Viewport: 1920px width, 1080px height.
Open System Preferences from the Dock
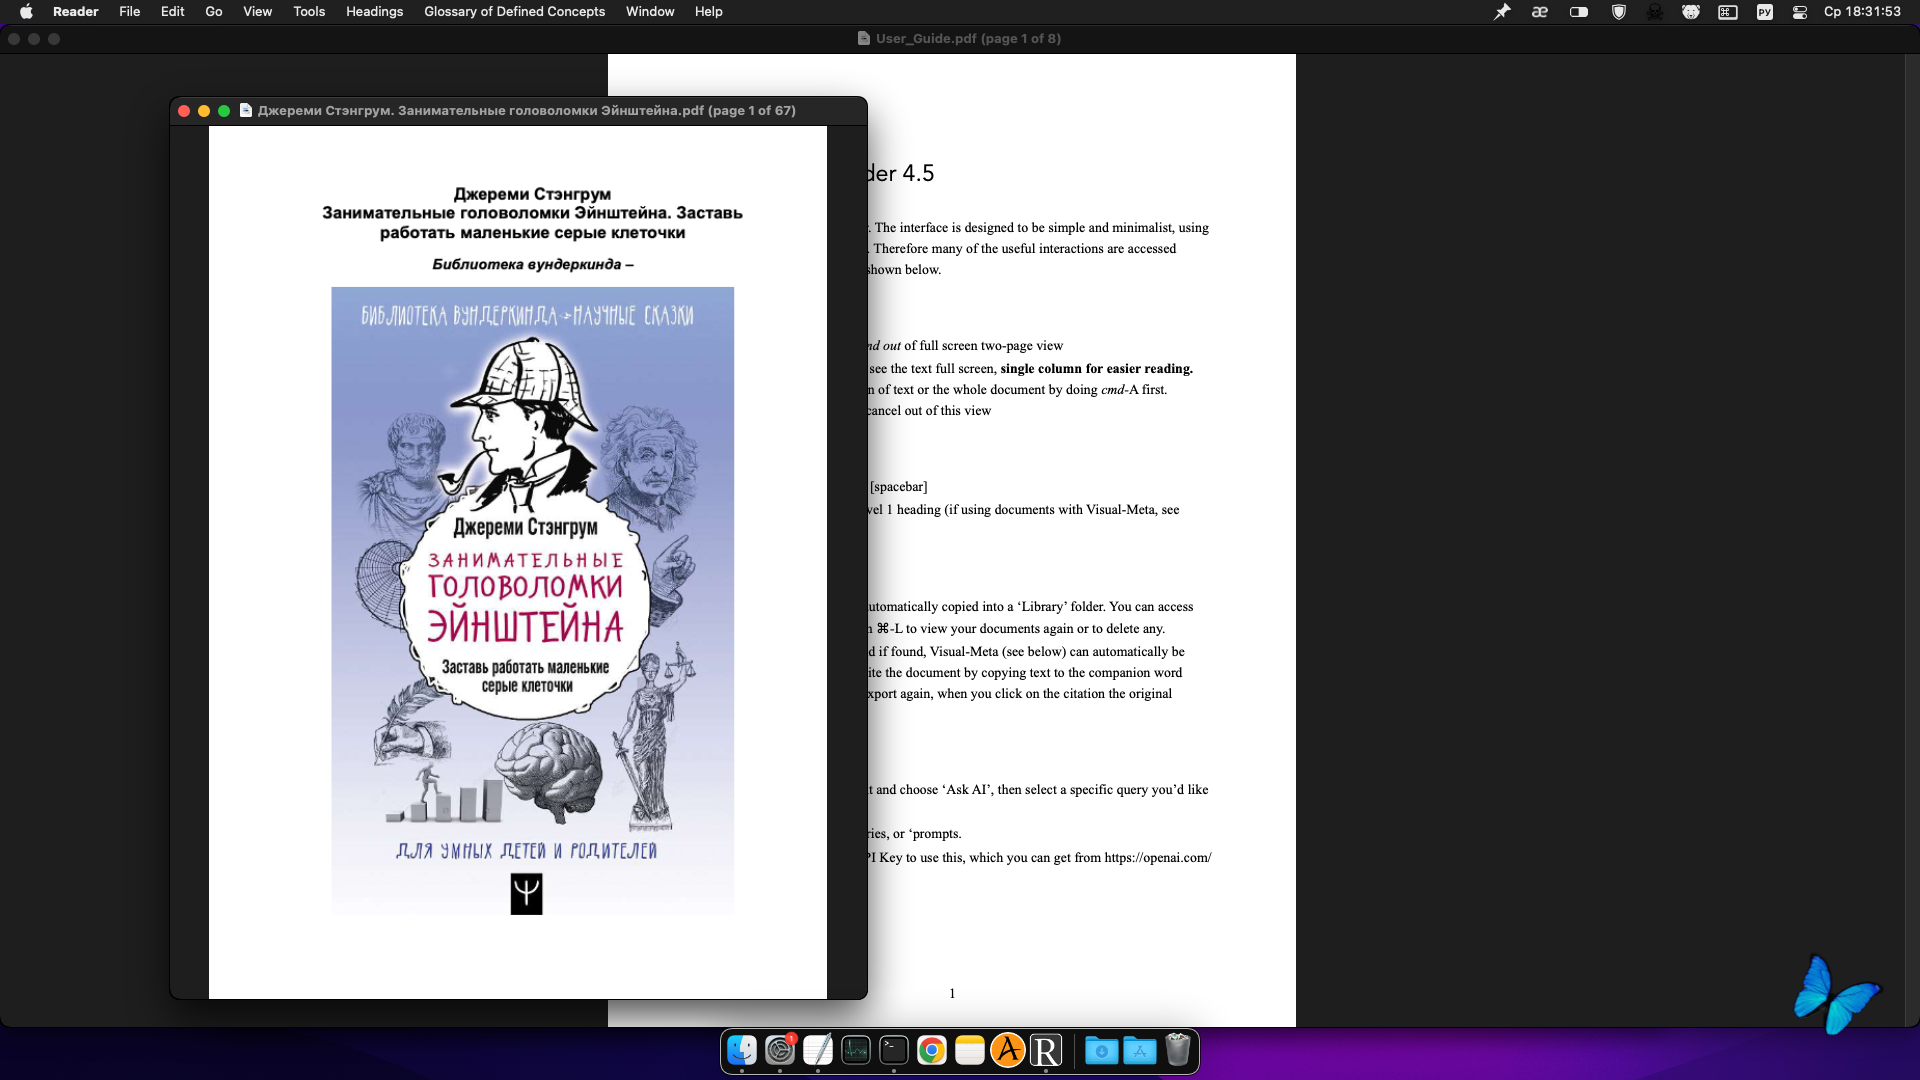pyautogui.click(x=780, y=1050)
